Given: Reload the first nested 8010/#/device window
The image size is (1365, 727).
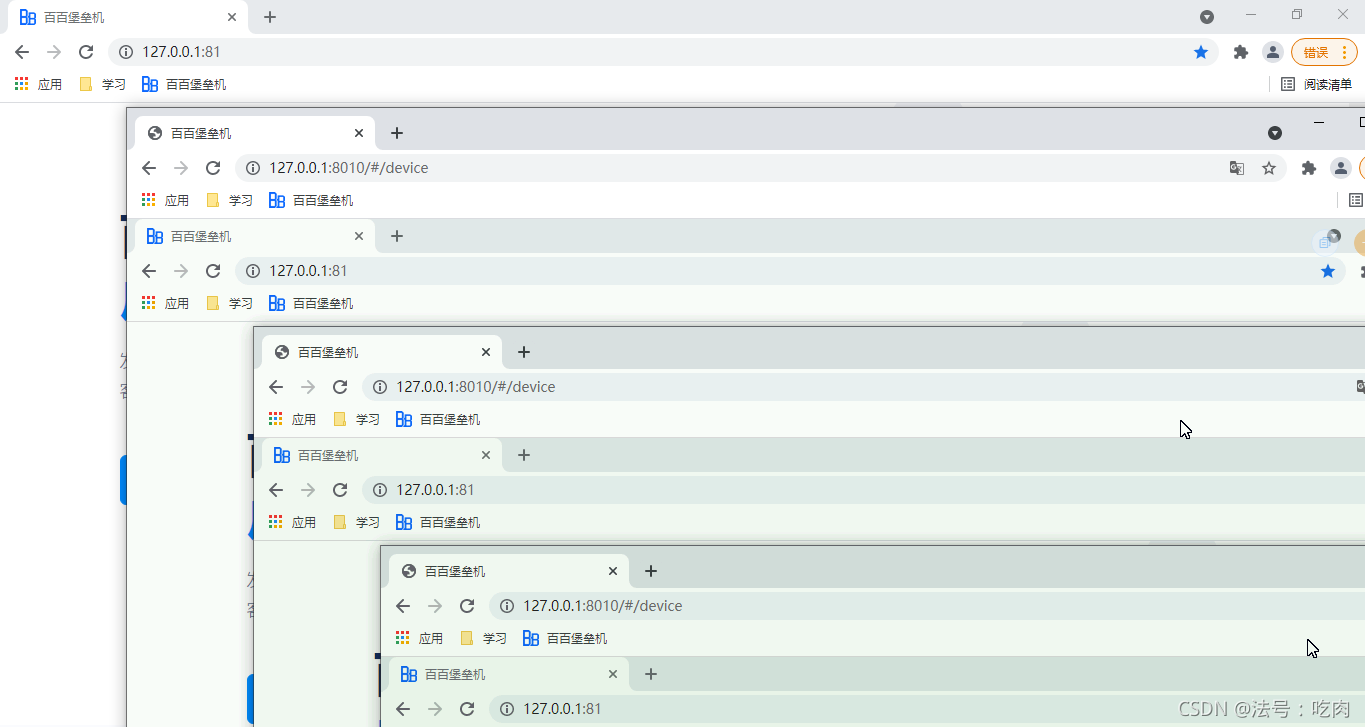Looking at the screenshot, I should (213, 168).
